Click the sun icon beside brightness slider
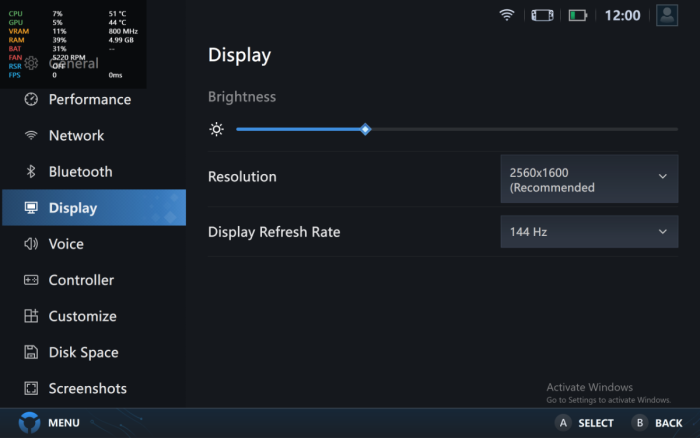The height and width of the screenshot is (438, 700). coord(216,129)
